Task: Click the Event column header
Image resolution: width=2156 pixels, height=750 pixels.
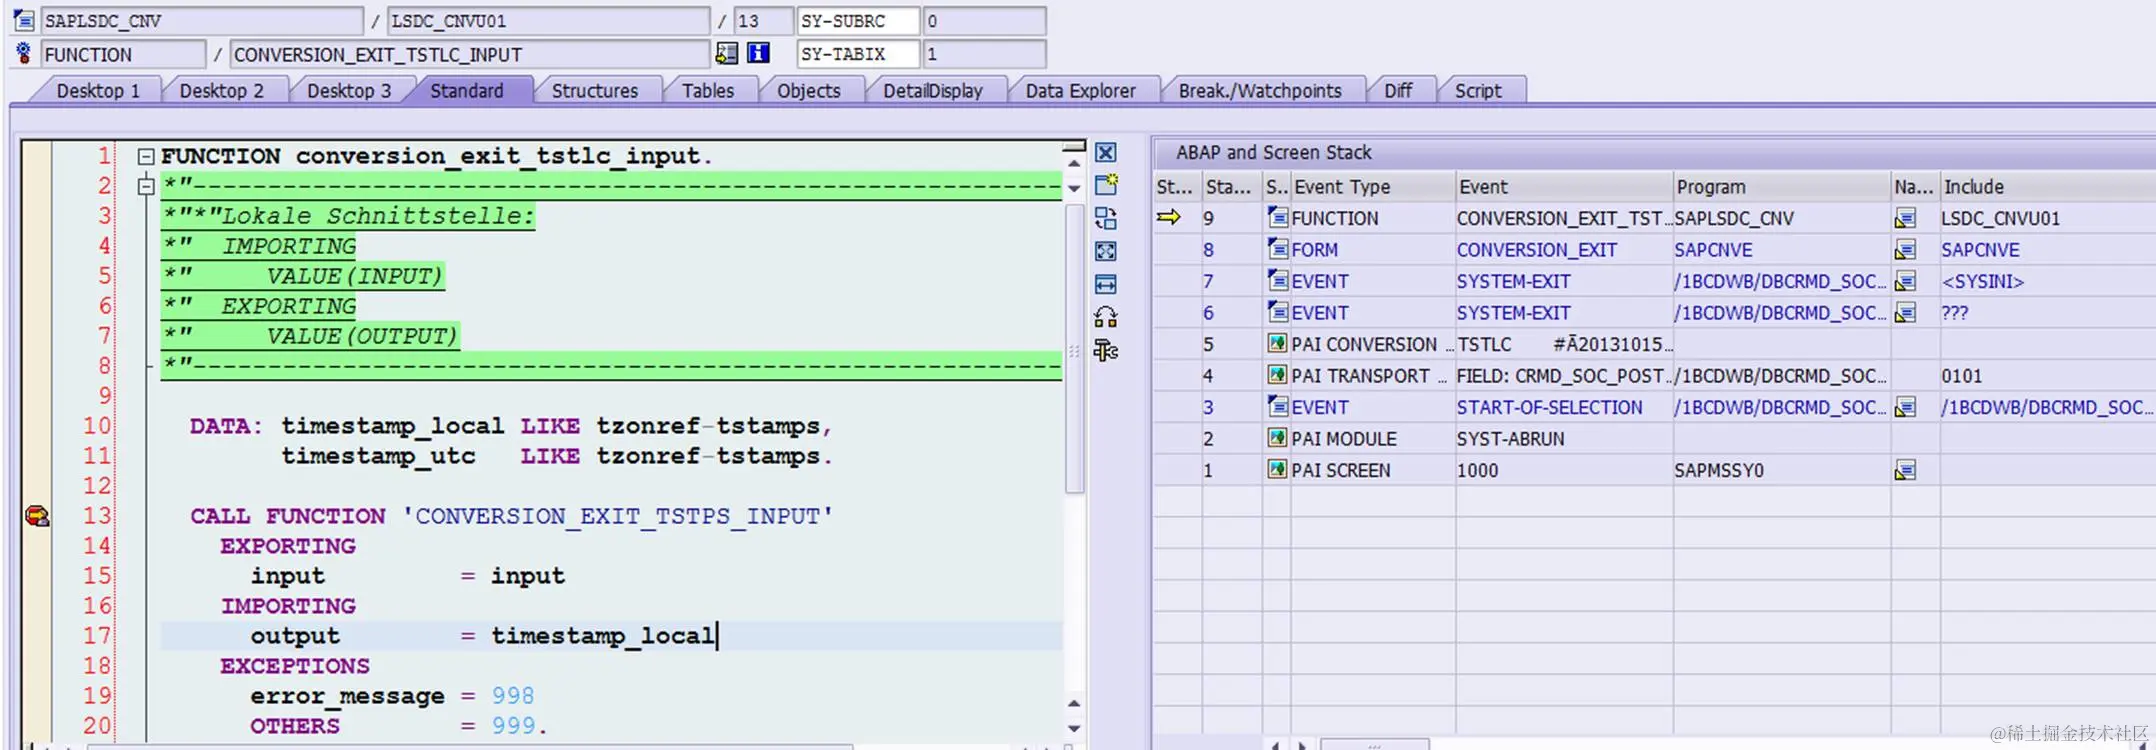Action: (x=1564, y=187)
